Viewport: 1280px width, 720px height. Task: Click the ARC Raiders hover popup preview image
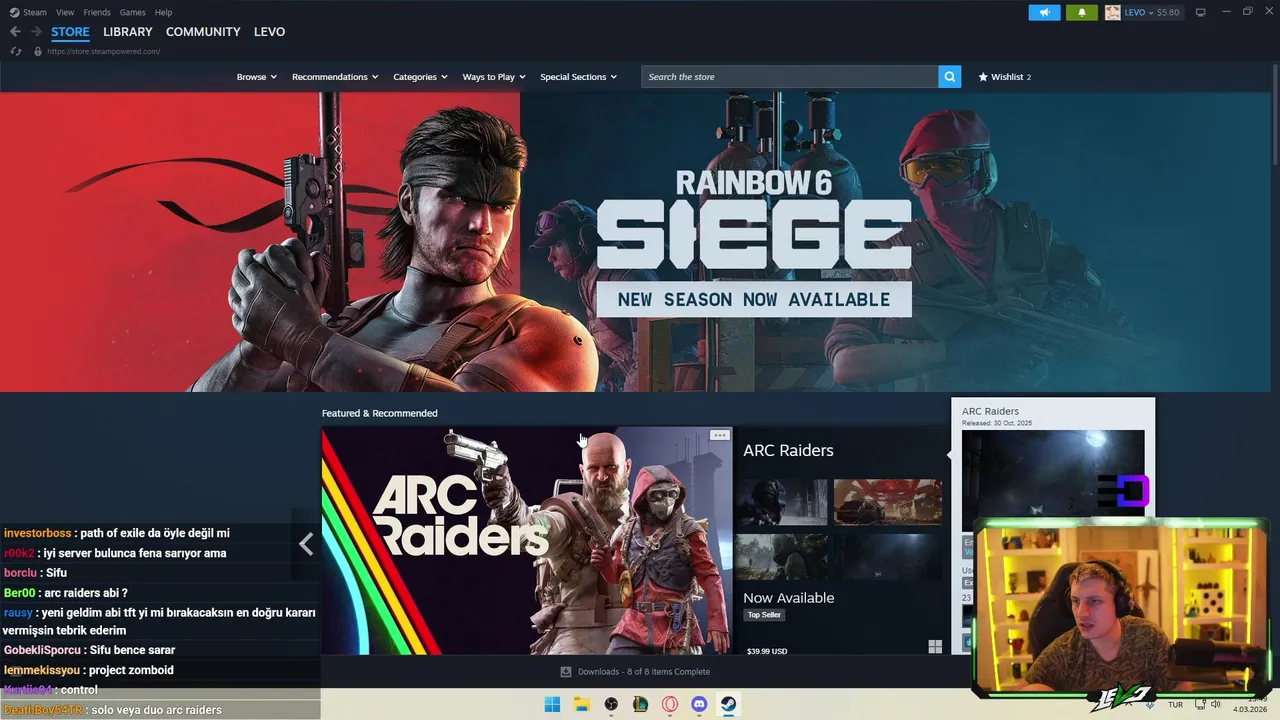[x=1053, y=480]
